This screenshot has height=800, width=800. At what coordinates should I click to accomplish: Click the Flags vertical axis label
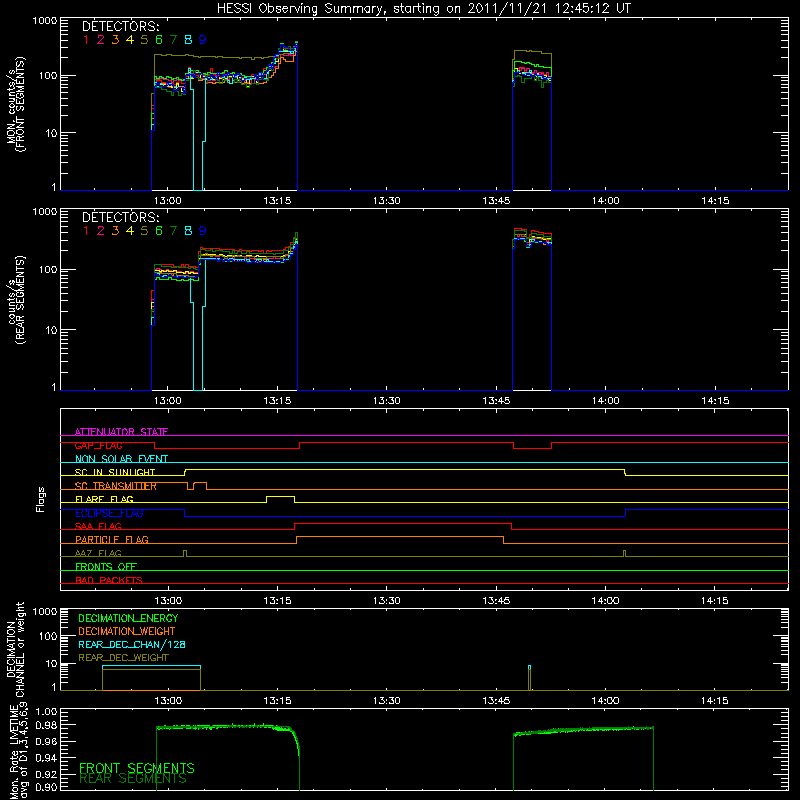pos(41,499)
